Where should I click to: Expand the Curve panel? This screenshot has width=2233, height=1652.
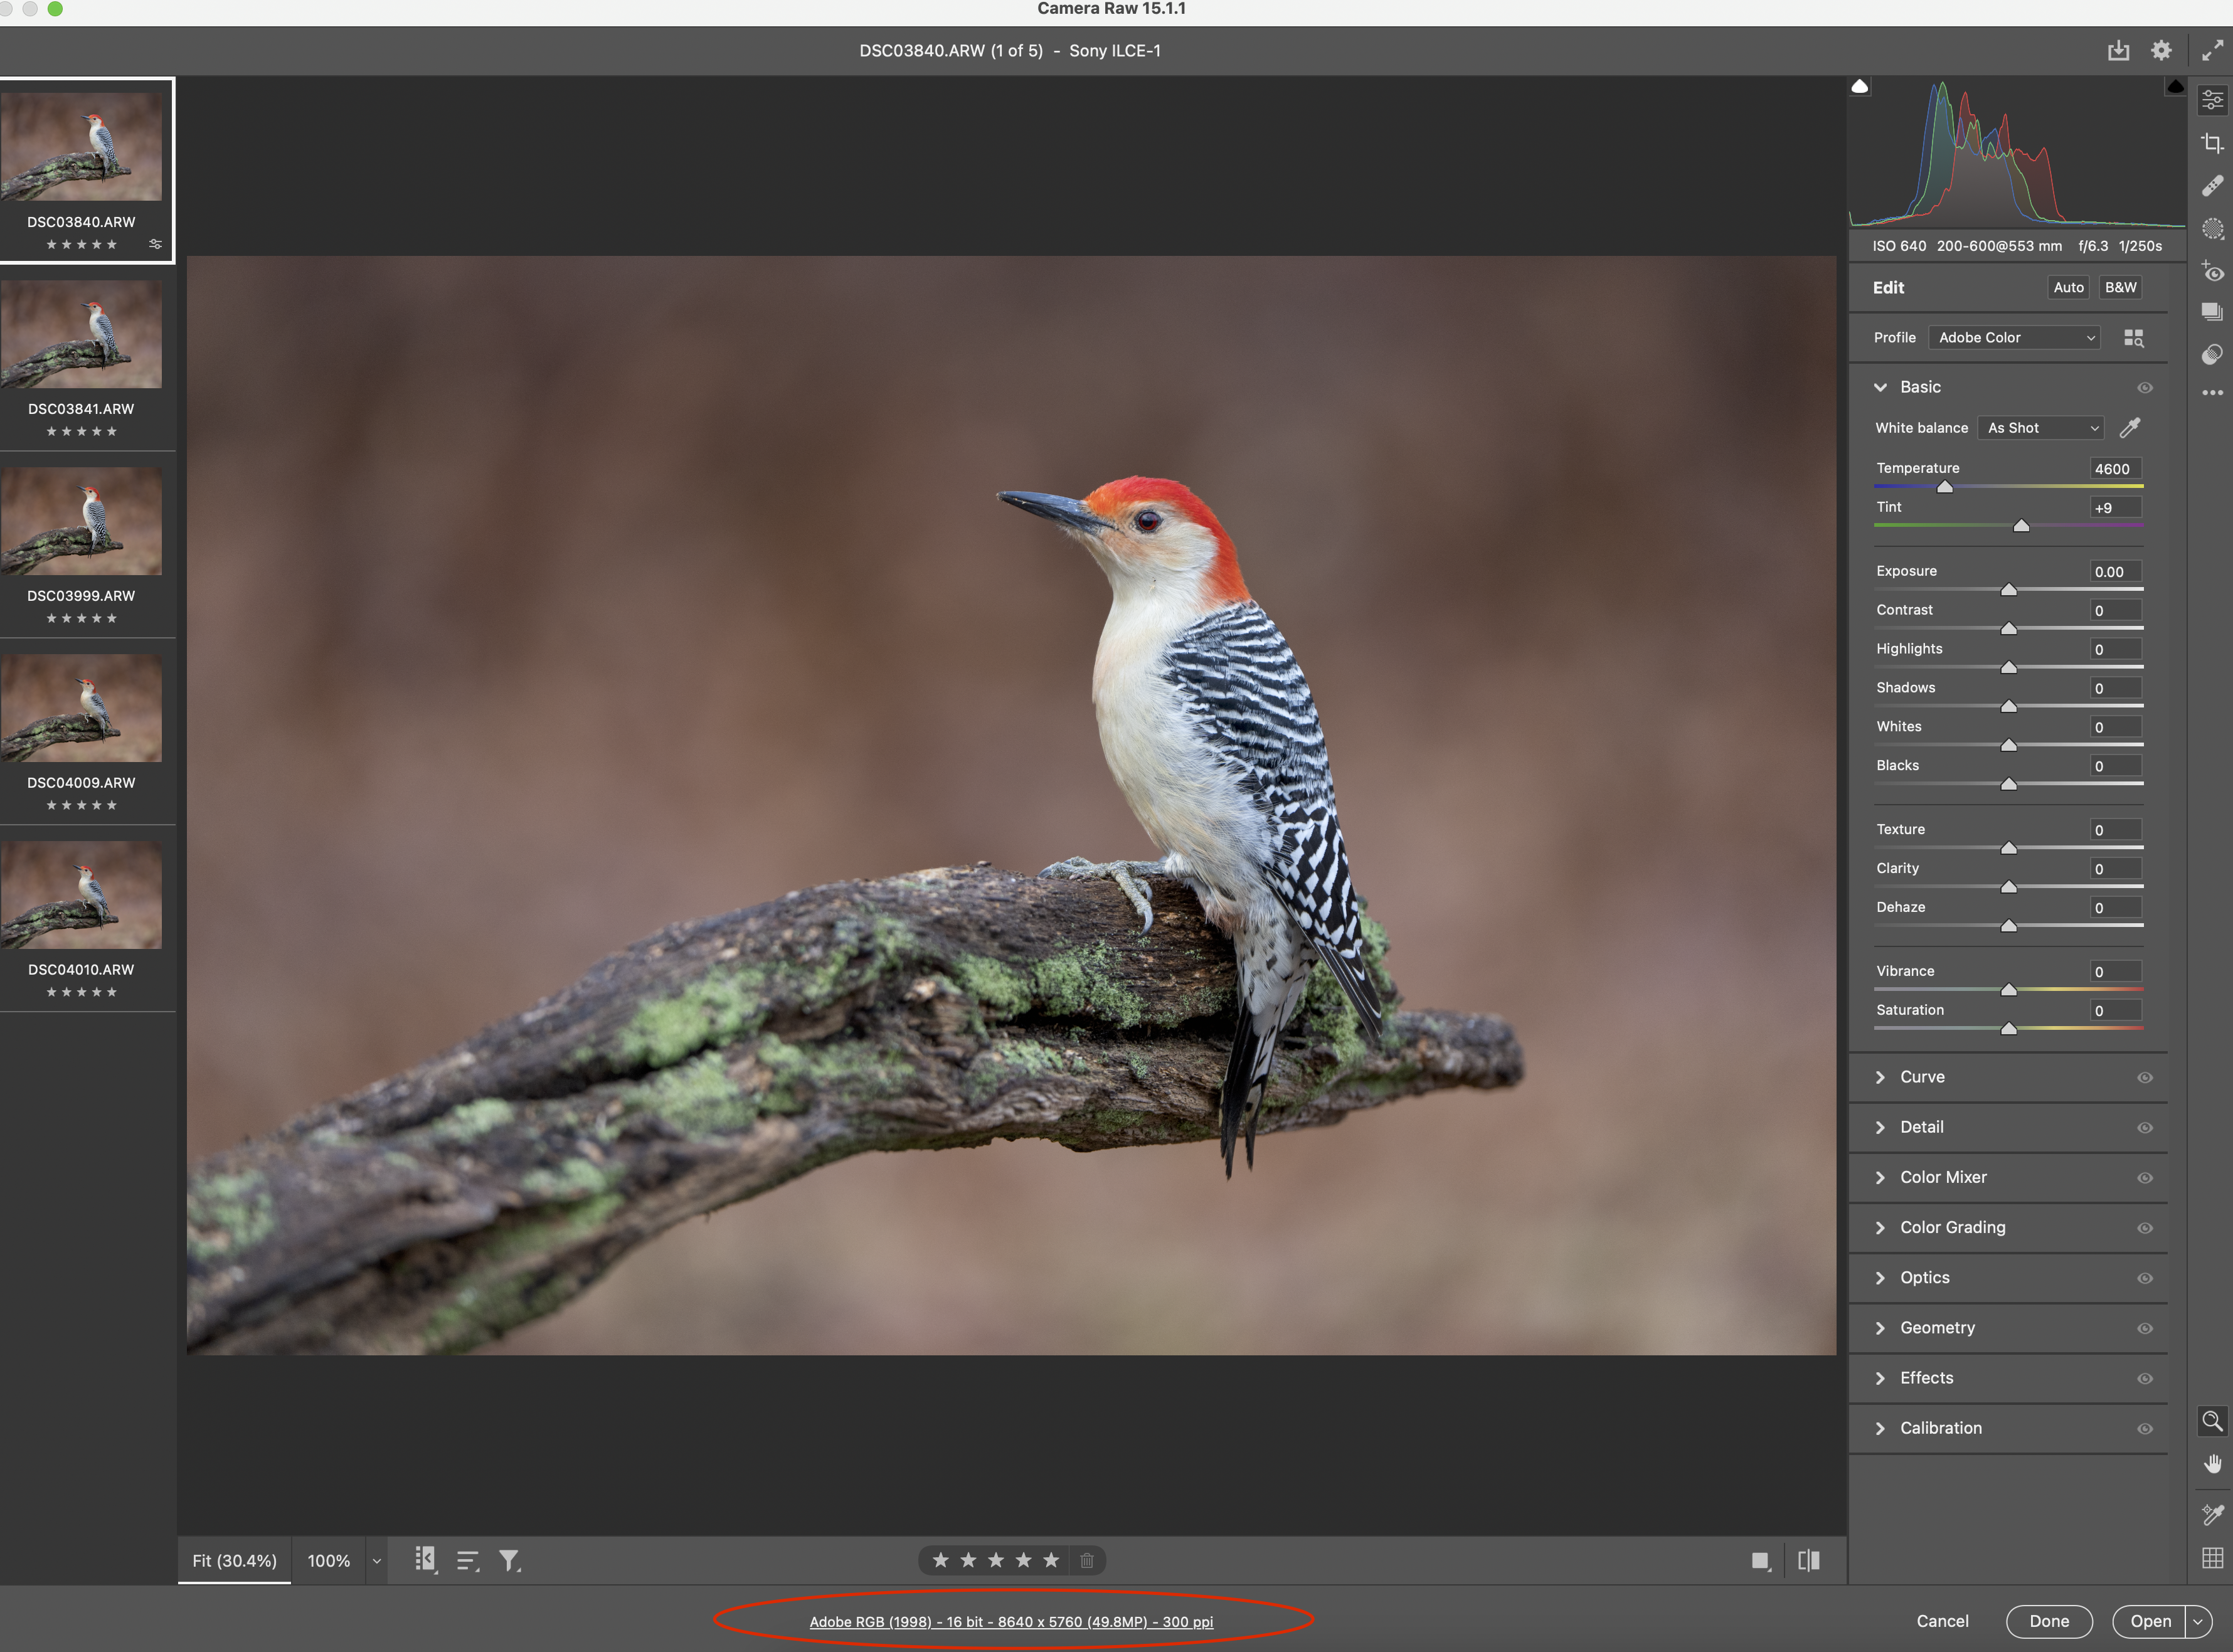[1921, 1077]
